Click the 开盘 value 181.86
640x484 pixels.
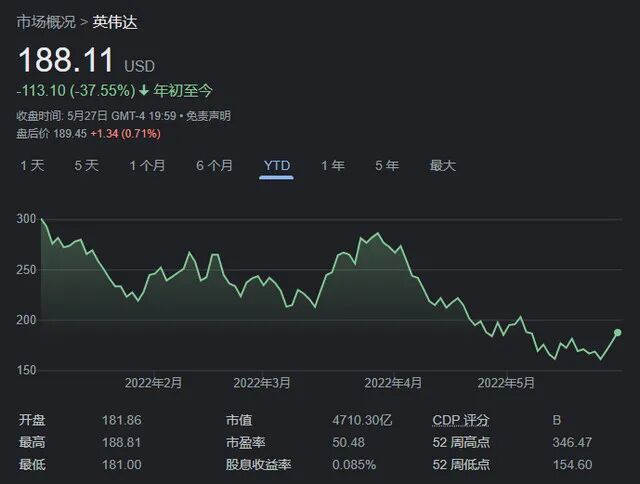click(x=122, y=420)
